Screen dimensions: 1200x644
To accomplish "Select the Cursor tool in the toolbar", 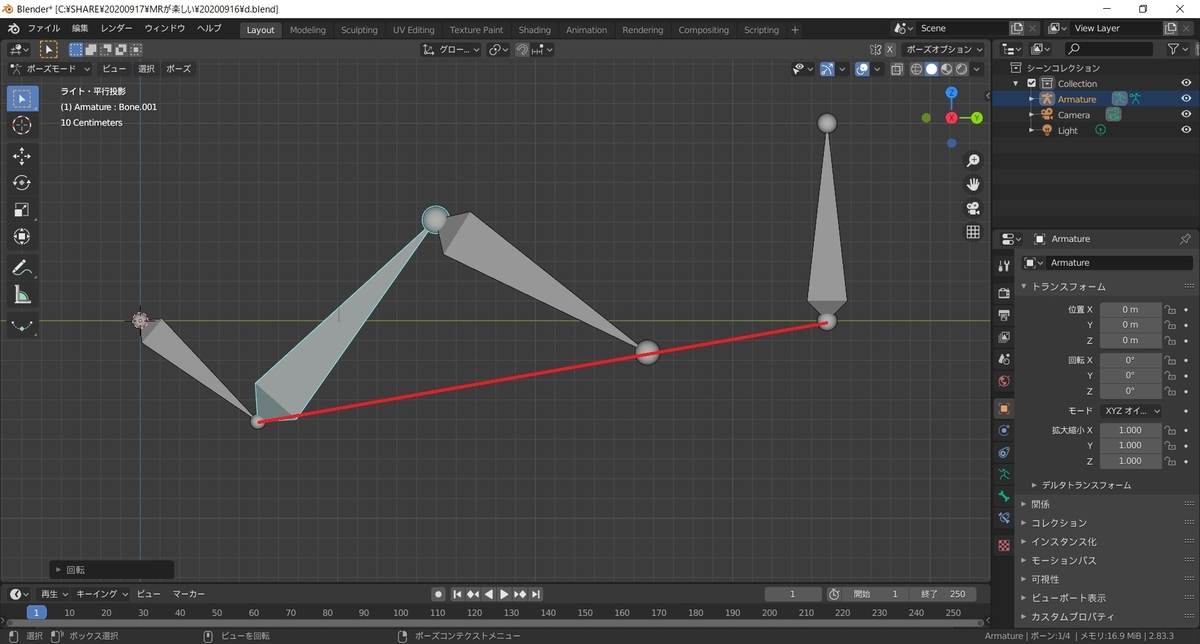I will click(x=22, y=126).
